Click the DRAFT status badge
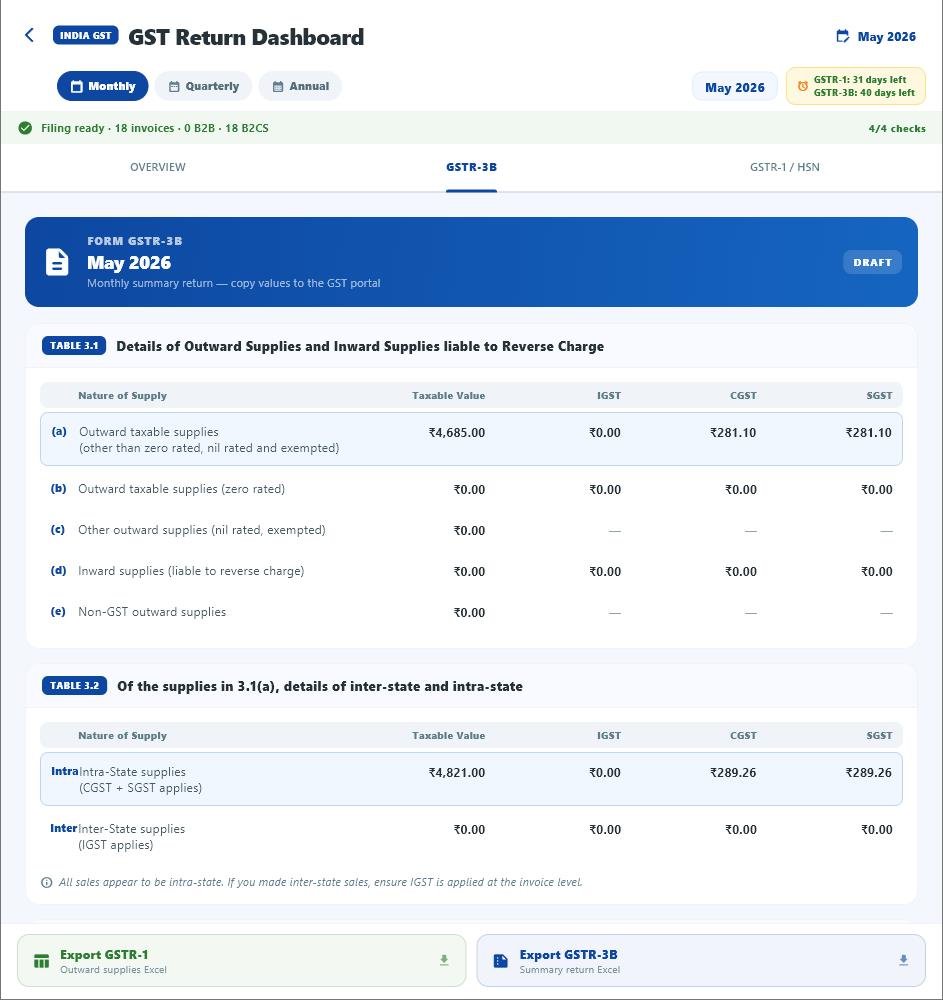 pyautogui.click(x=872, y=262)
